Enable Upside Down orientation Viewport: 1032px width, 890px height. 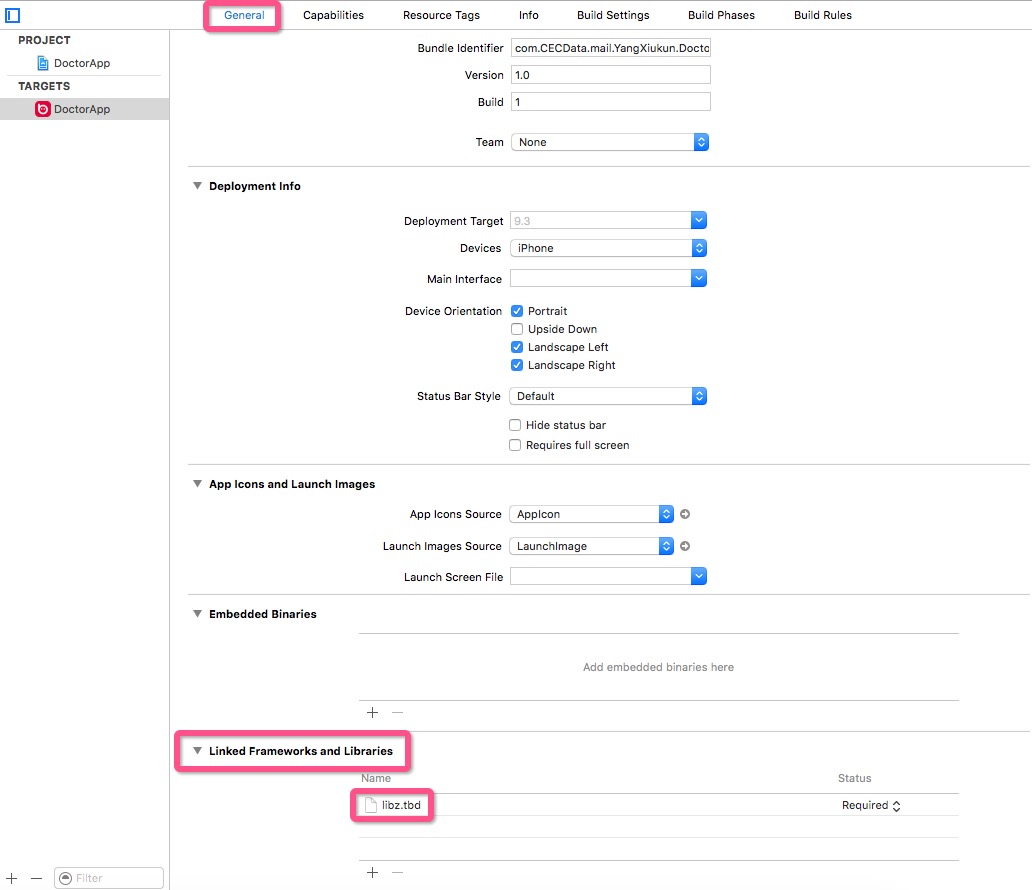(x=517, y=329)
